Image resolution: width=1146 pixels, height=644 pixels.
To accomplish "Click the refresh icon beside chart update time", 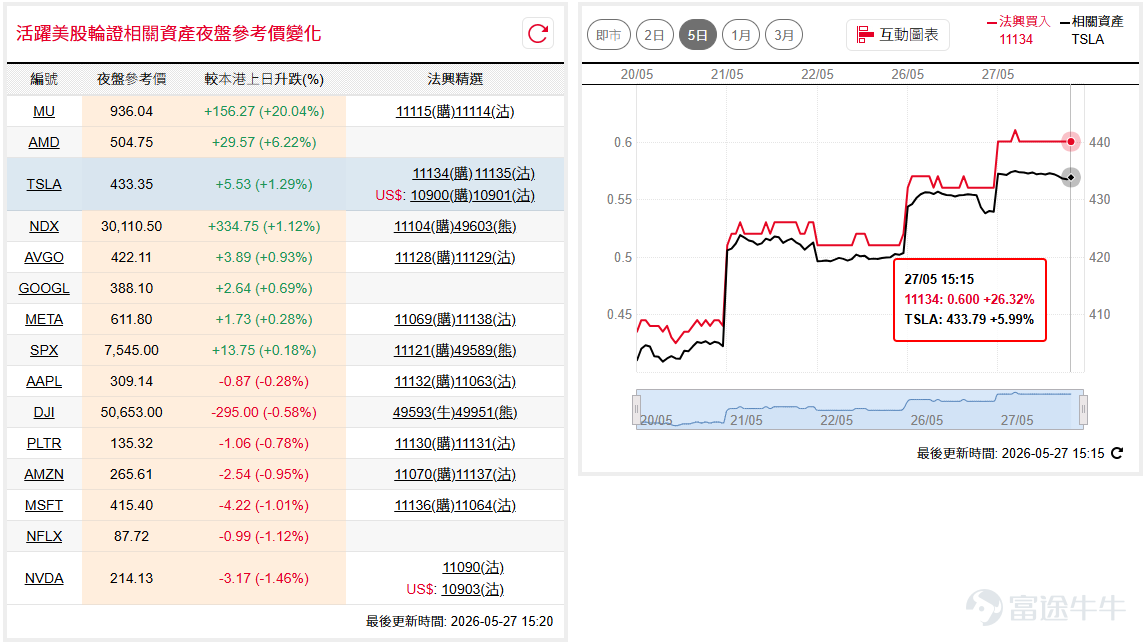I will pos(1117,453).
